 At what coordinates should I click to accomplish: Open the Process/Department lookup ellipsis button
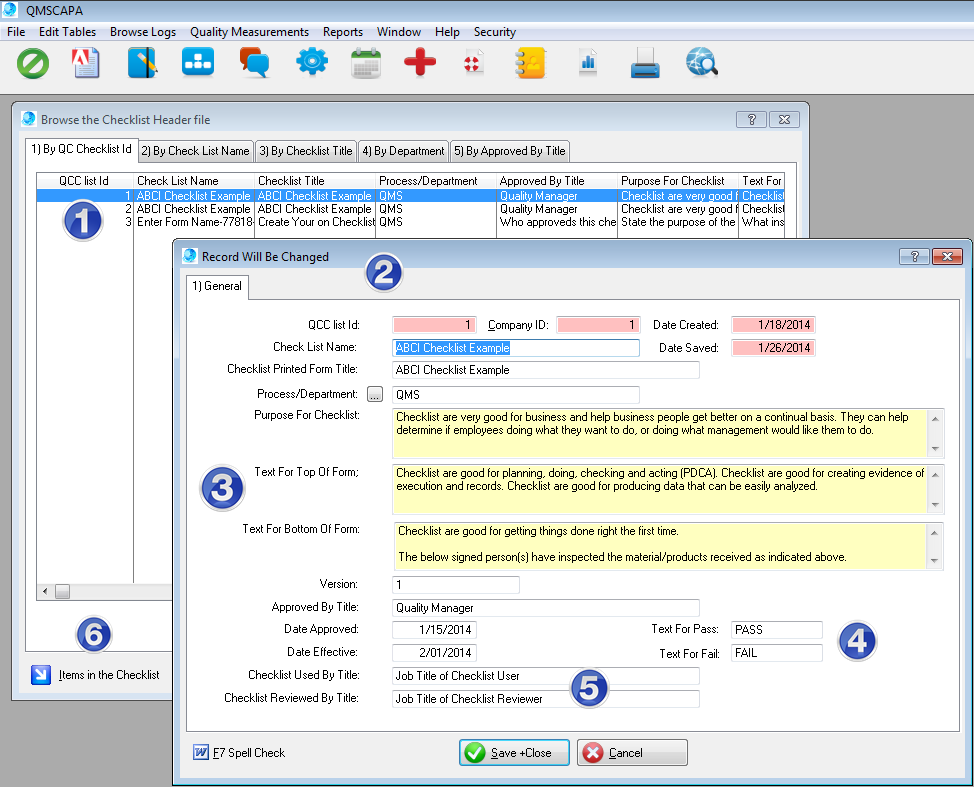coord(375,395)
